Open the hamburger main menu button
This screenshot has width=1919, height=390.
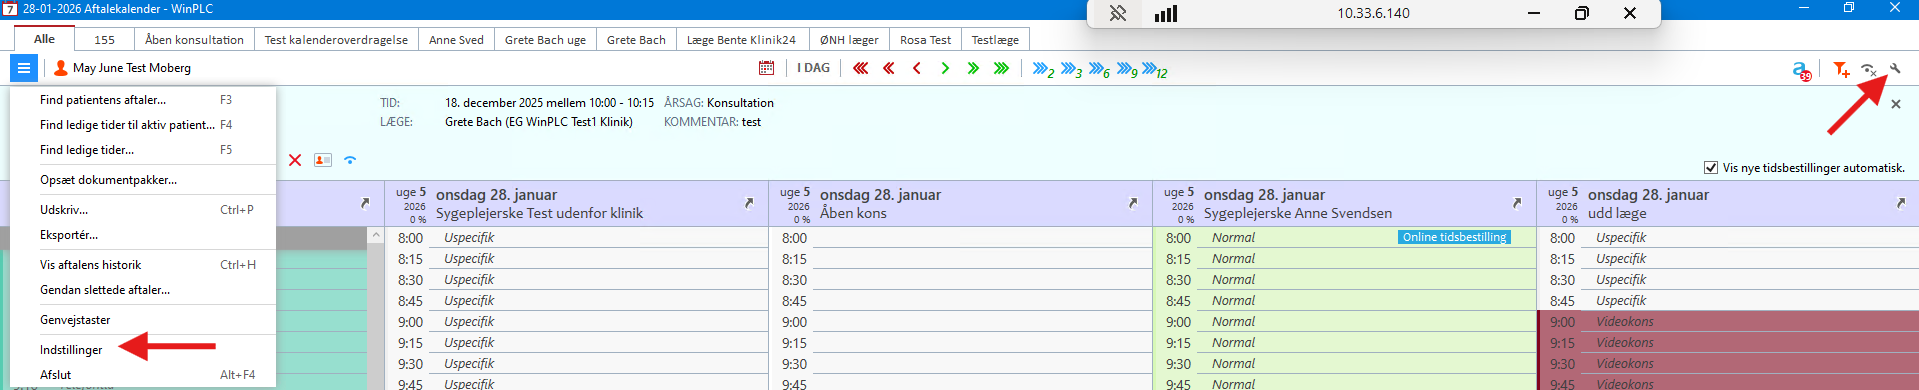23,68
